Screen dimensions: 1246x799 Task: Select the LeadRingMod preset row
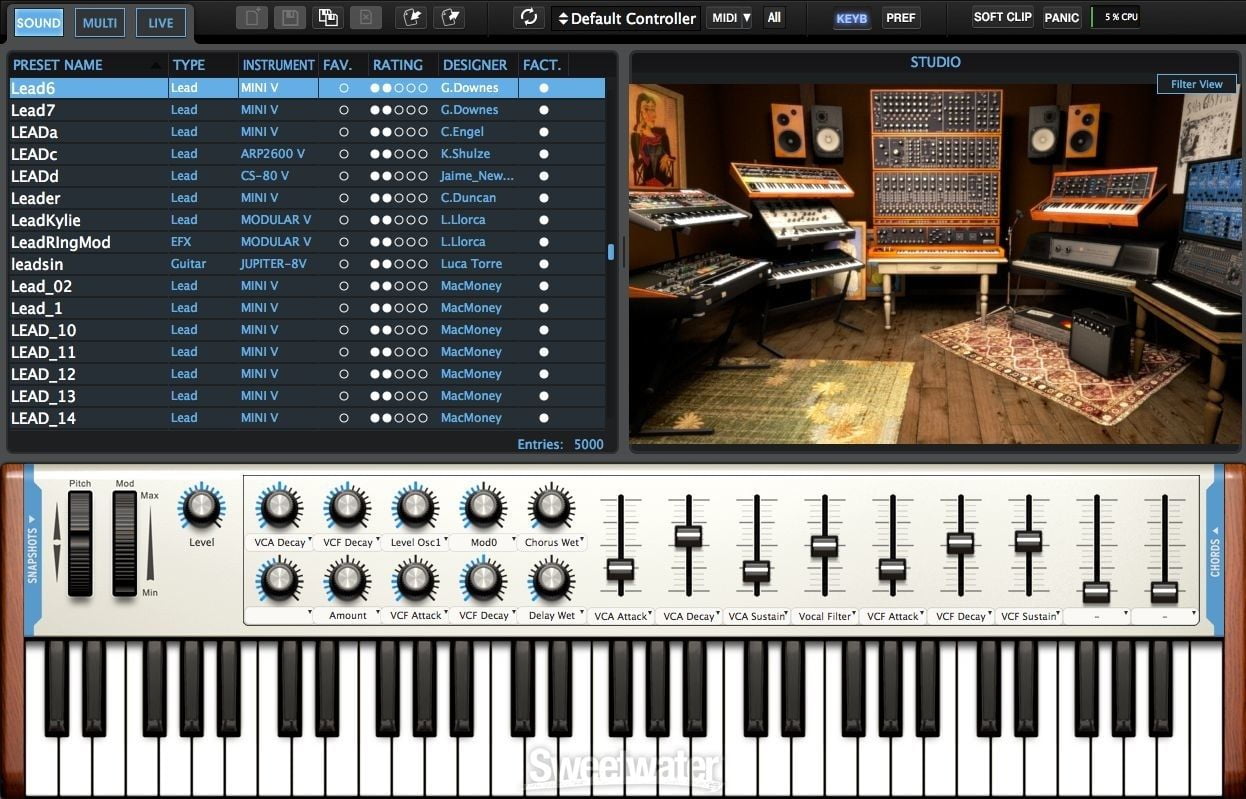click(x=306, y=242)
